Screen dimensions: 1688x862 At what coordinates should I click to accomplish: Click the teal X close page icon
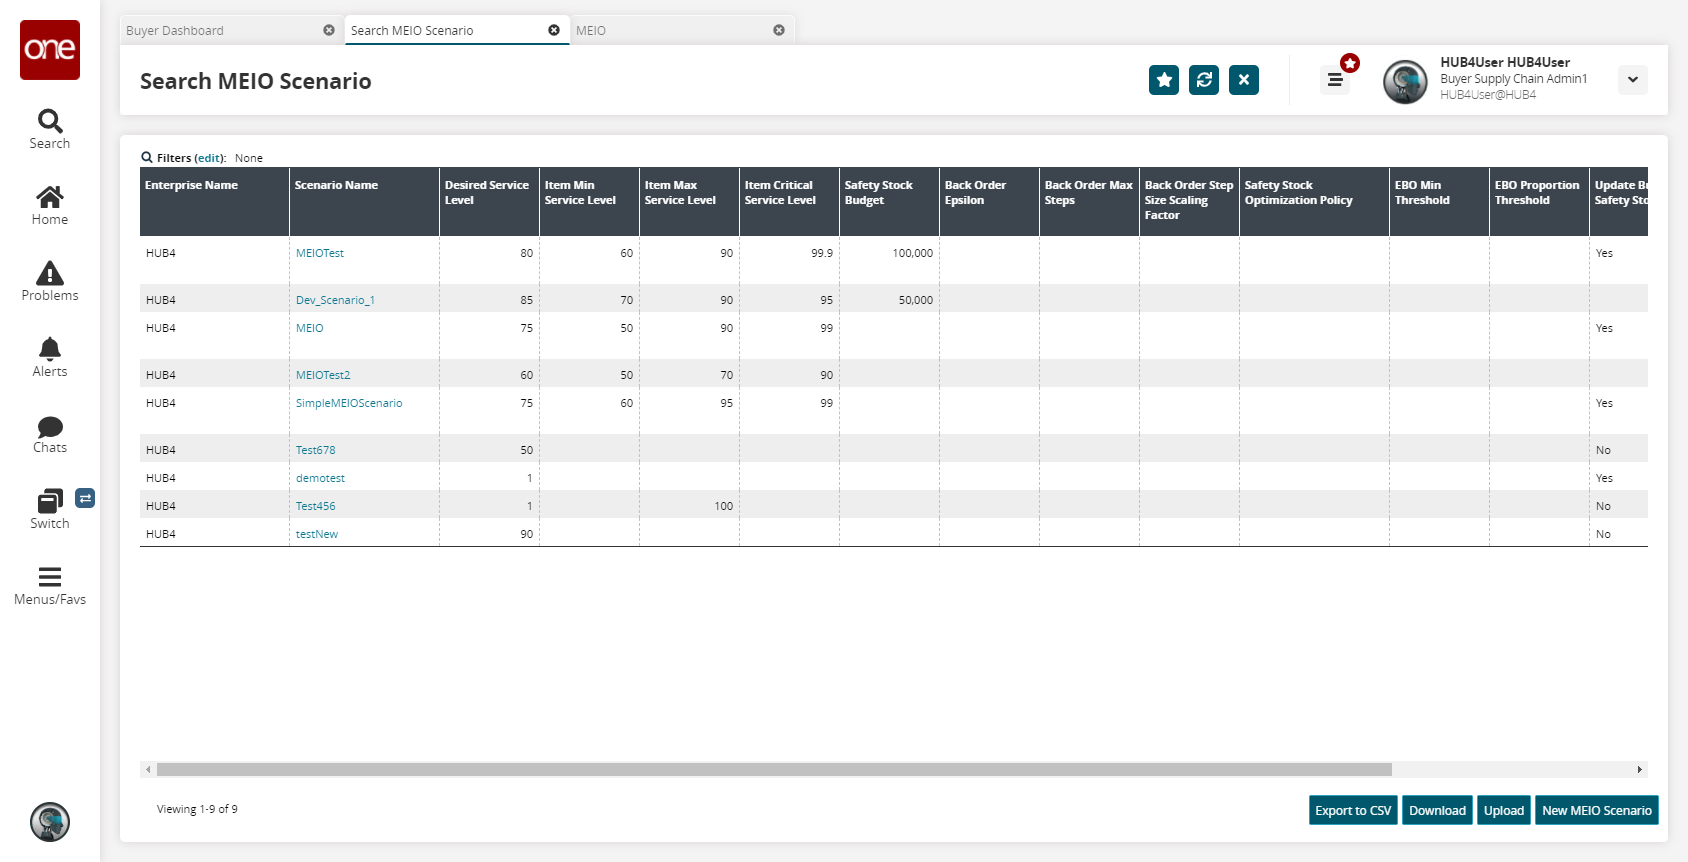[x=1244, y=80]
